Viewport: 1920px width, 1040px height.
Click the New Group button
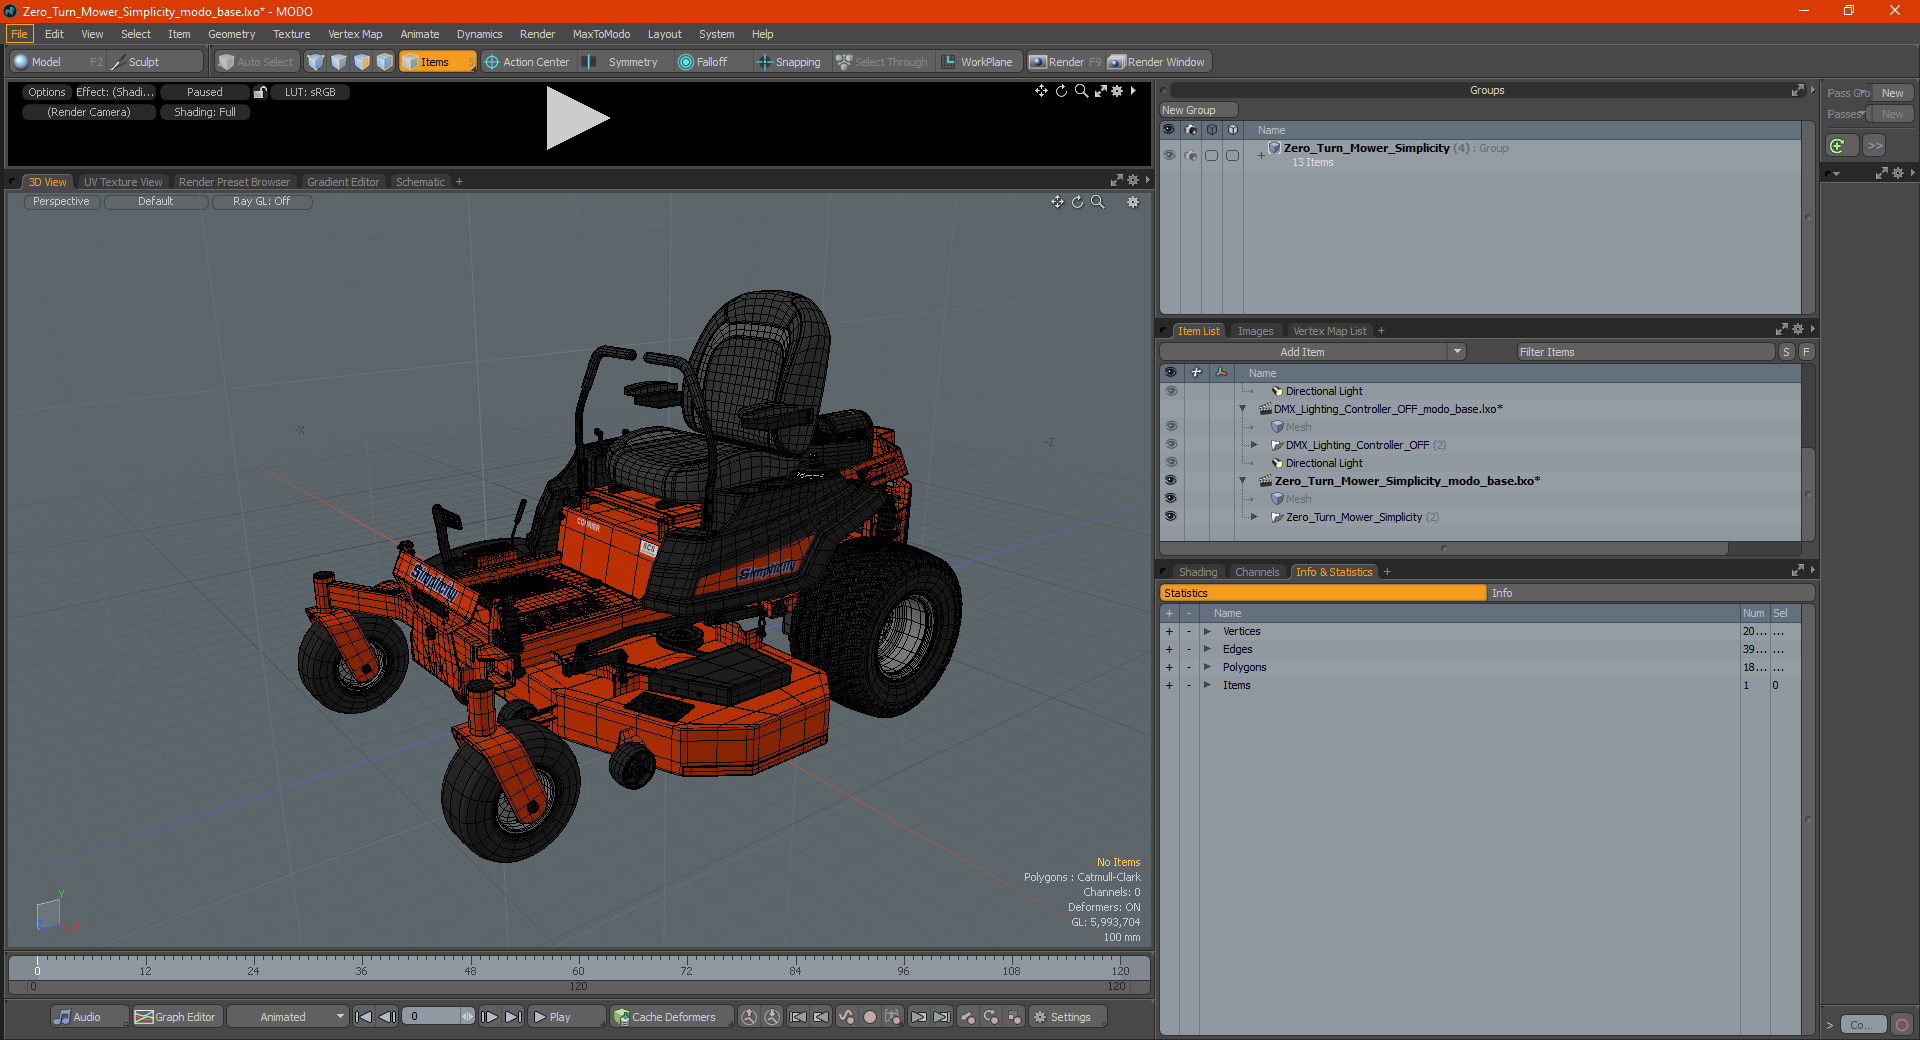click(x=1198, y=110)
